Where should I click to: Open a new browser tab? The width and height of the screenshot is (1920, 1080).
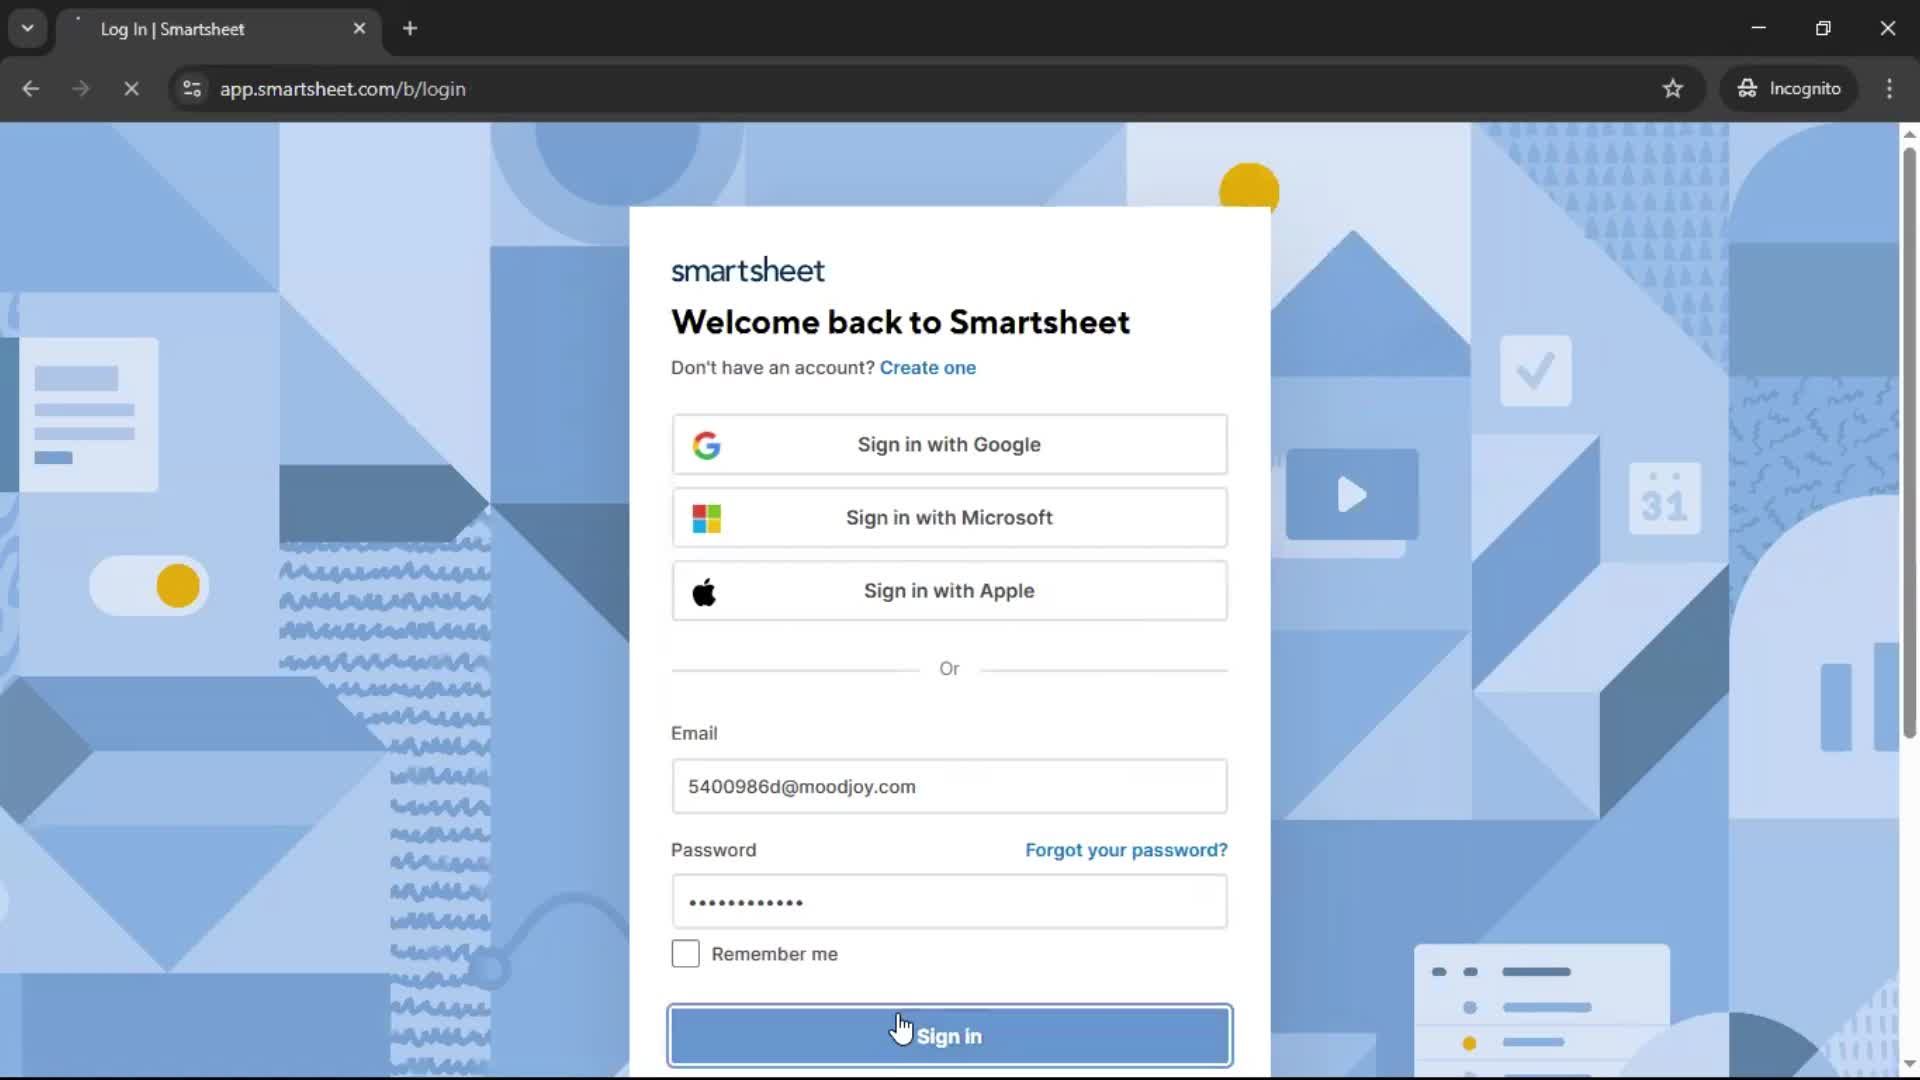coord(409,28)
